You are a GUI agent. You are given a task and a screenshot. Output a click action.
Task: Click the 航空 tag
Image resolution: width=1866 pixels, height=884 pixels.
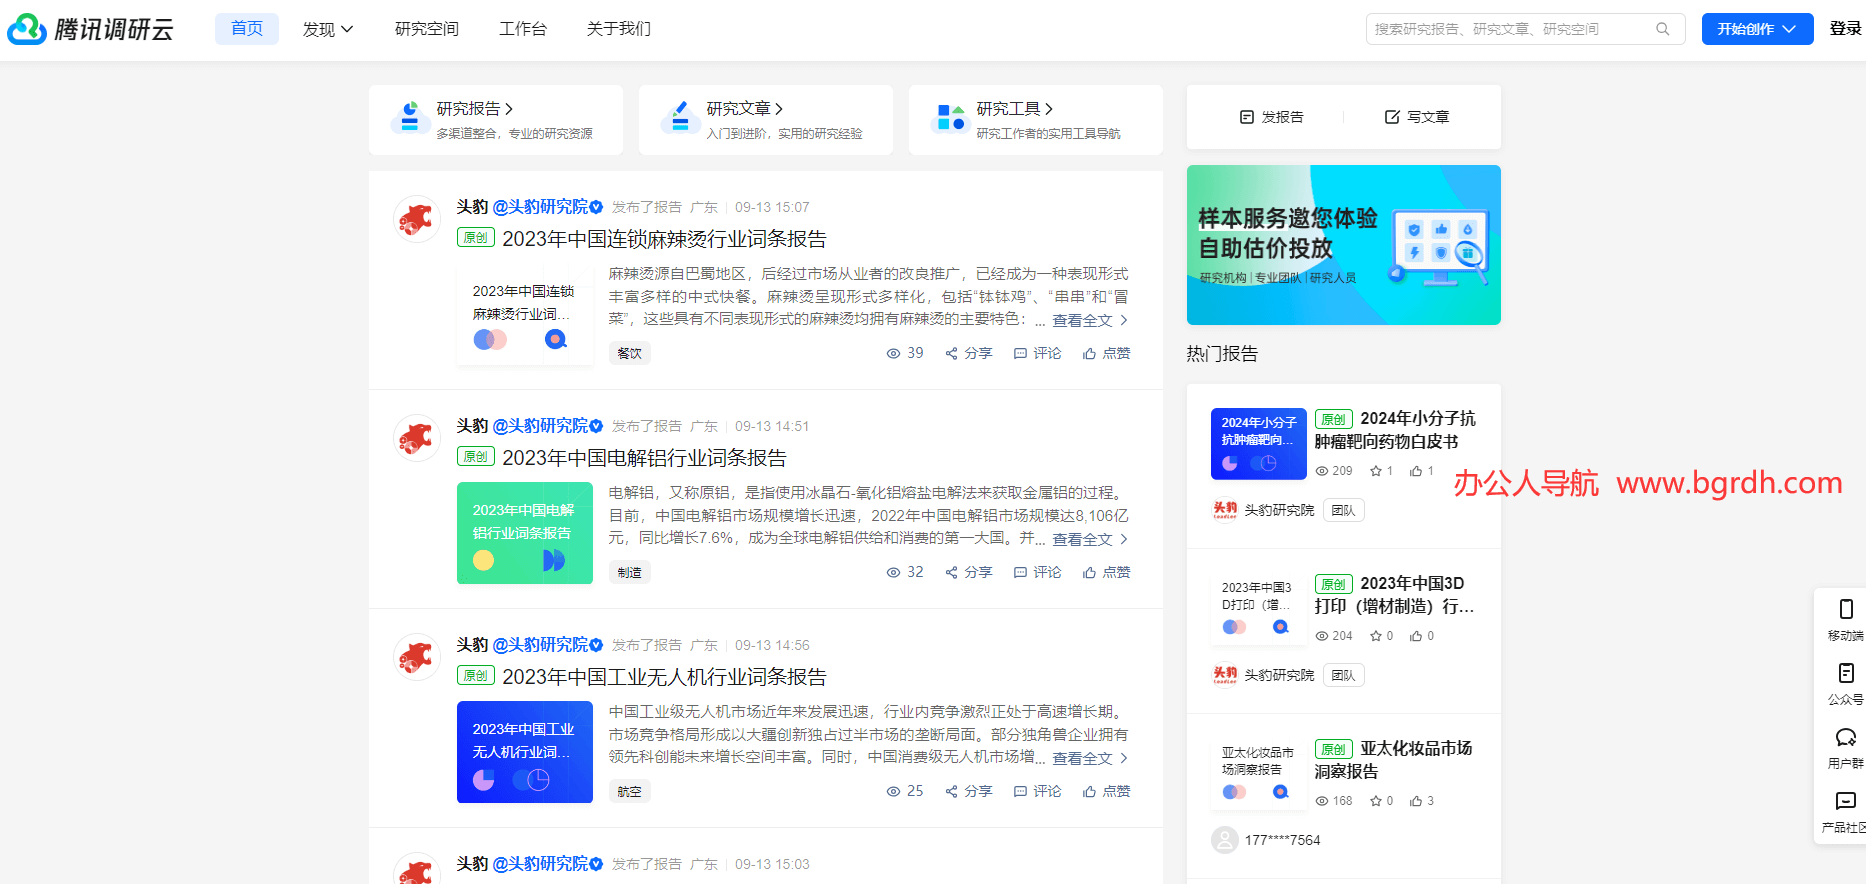[x=630, y=791]
